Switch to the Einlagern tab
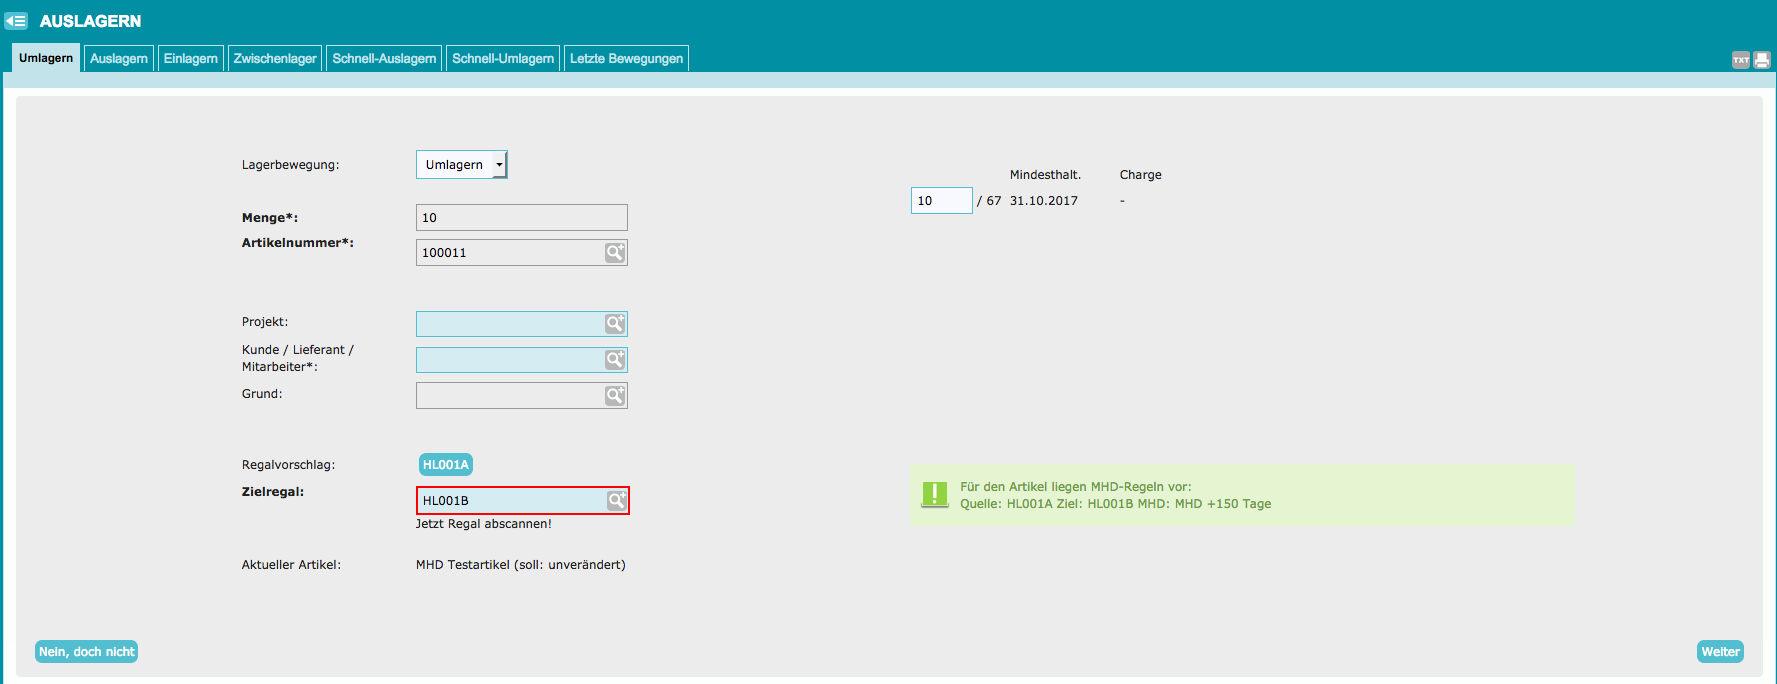 pos(191,58)
